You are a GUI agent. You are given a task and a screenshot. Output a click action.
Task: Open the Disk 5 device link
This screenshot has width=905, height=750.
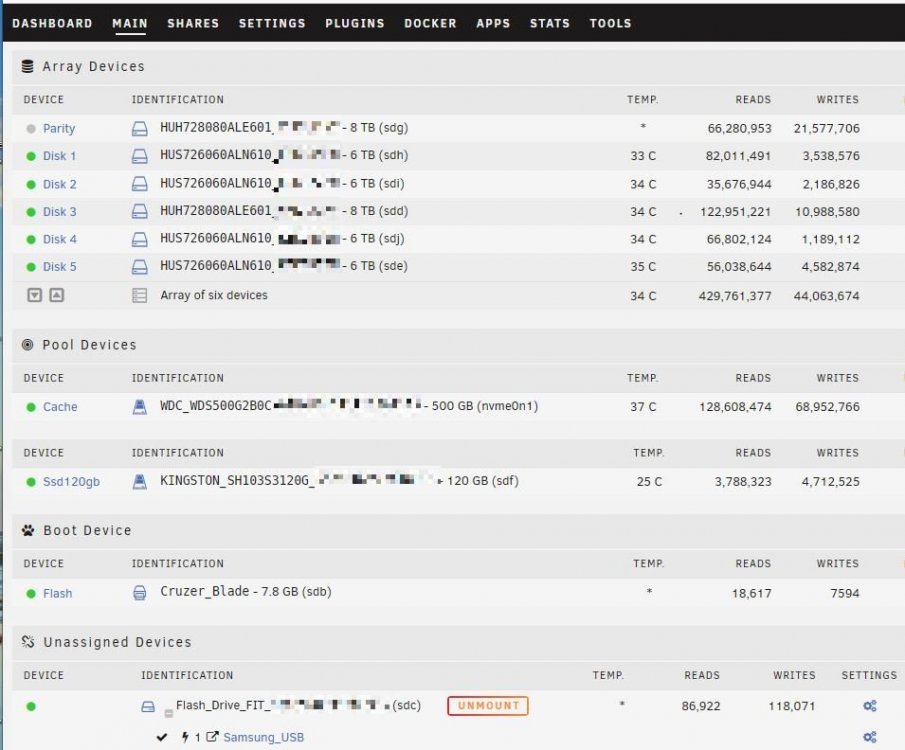[59, 267]
